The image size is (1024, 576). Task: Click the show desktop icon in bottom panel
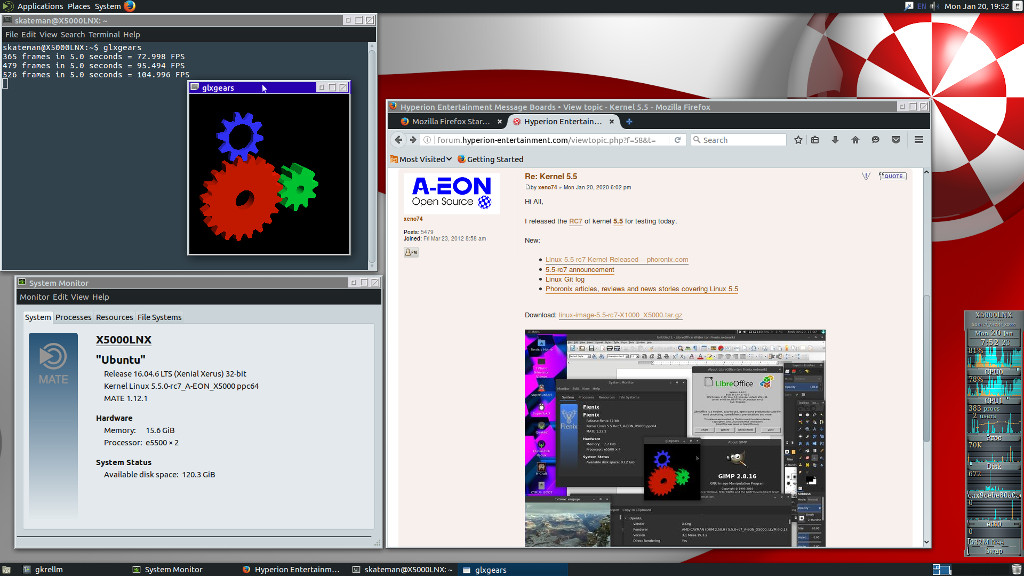(x=6, y=569)
